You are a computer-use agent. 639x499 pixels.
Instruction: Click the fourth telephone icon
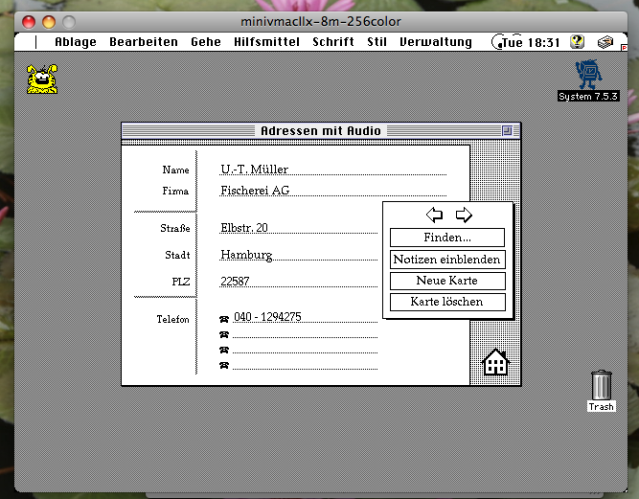pyautogui.click(x=224, y=365)
